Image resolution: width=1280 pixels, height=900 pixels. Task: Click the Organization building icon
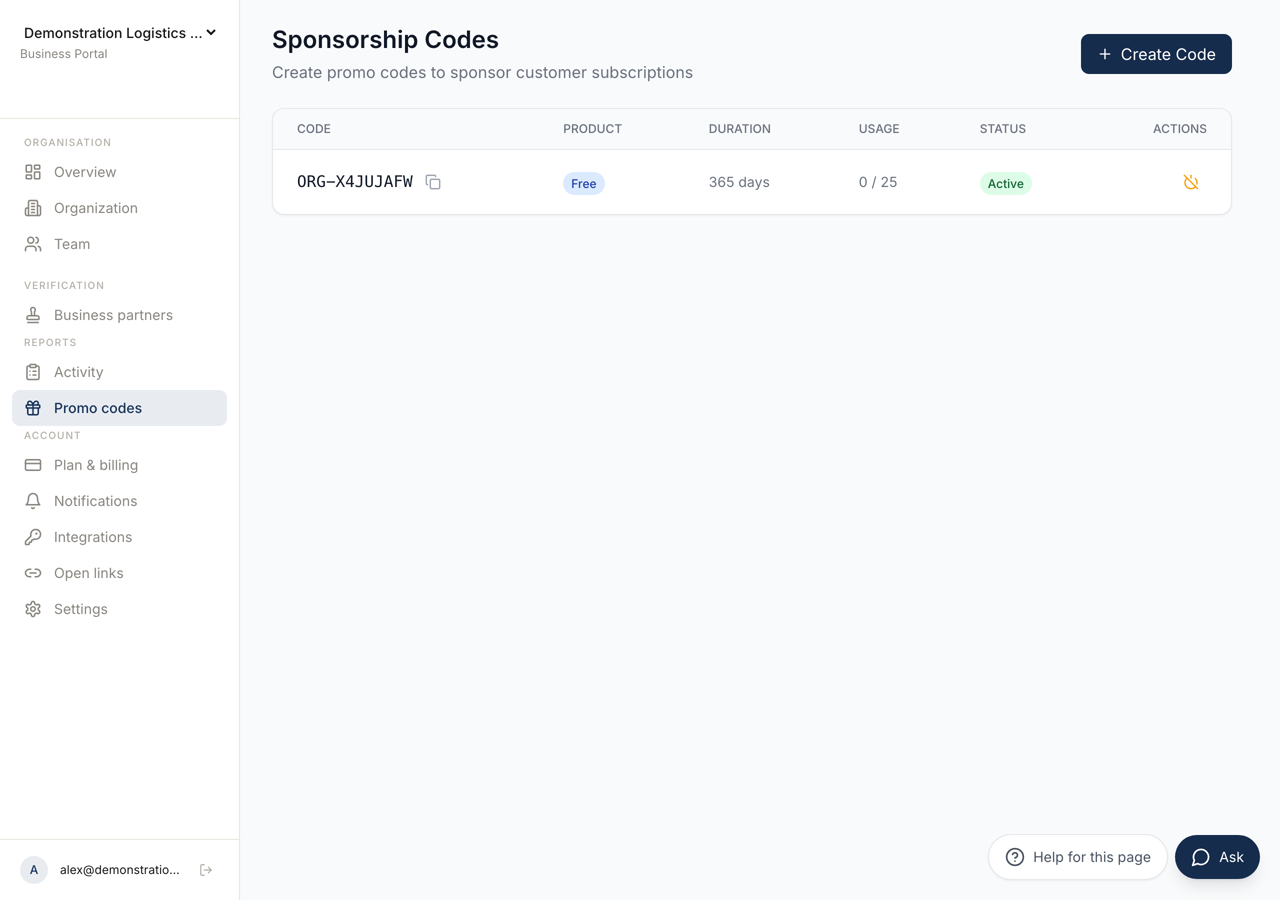(33, 208)
